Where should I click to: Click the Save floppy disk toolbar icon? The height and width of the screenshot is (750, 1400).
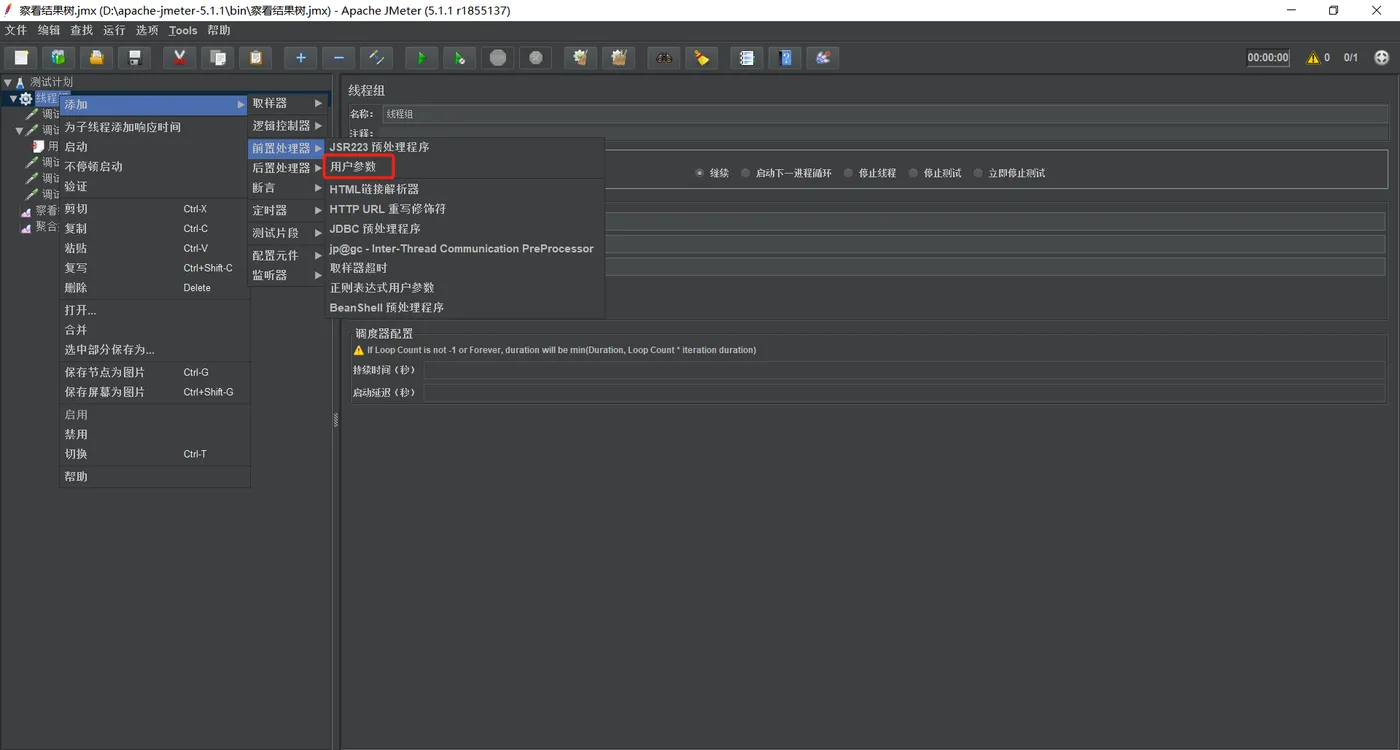pos(134,58)
